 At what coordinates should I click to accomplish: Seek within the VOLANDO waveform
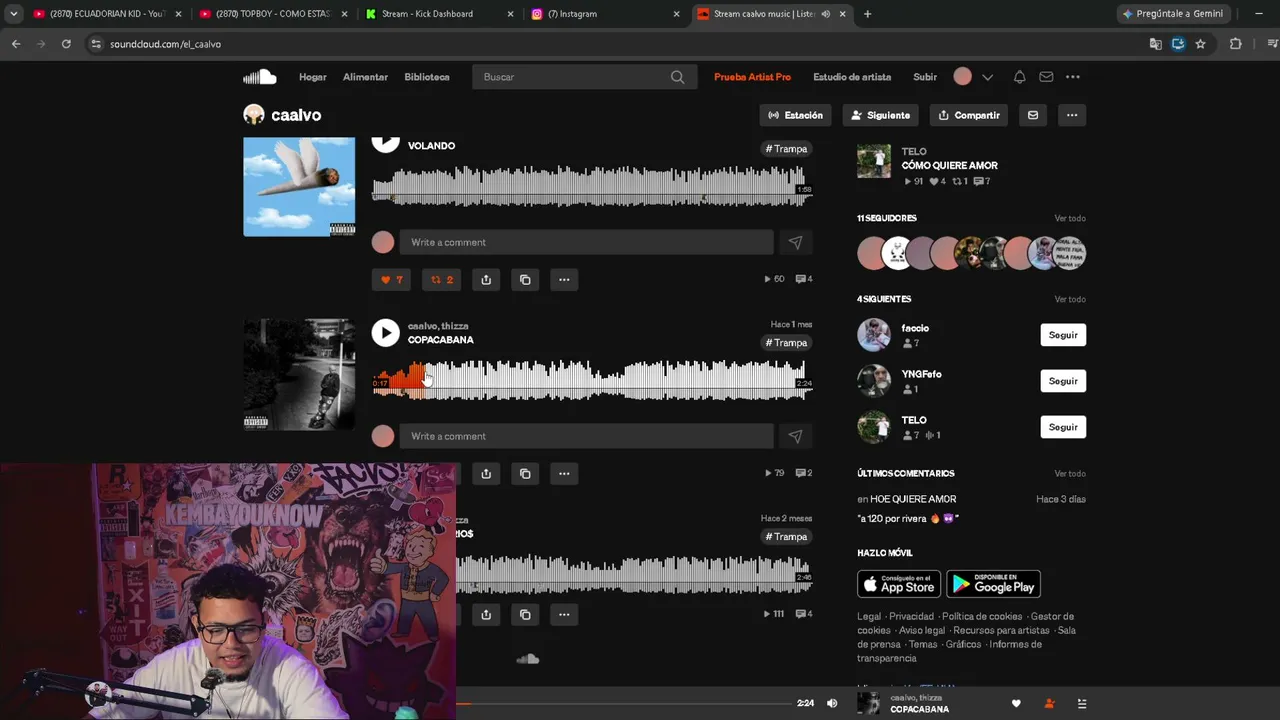592,187
